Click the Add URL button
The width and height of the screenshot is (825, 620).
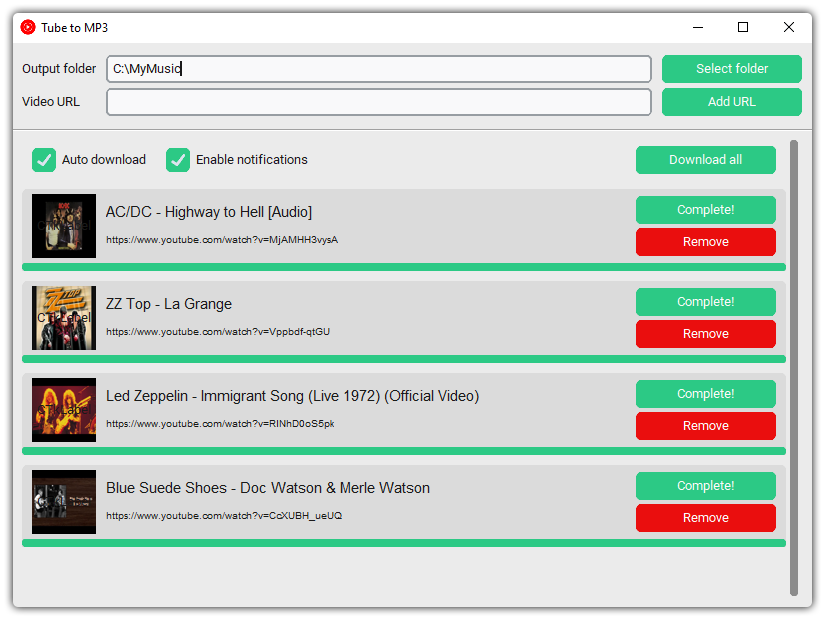coord(731,102)
